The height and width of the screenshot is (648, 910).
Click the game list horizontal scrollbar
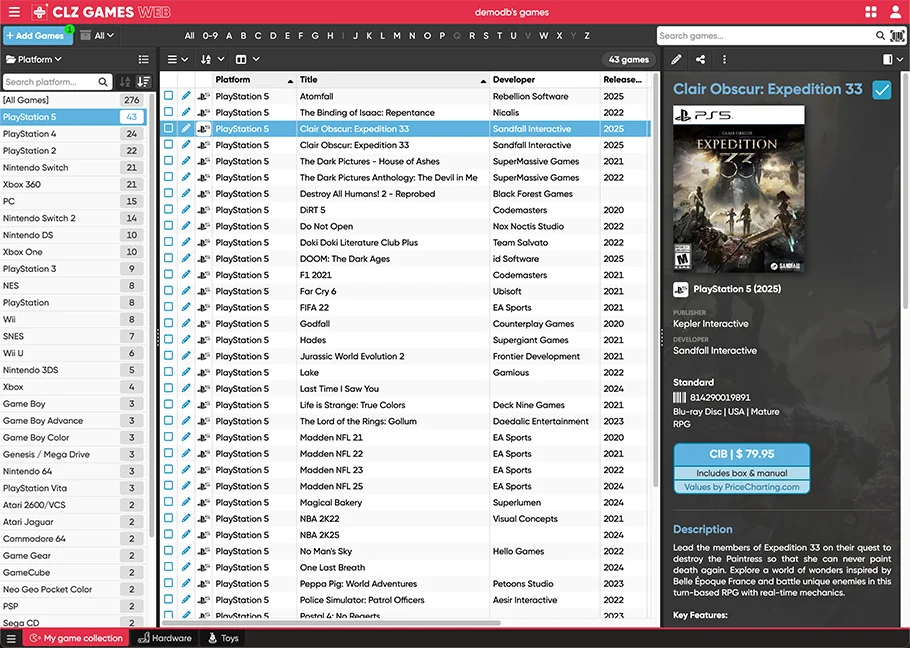[x=331, y=623]
